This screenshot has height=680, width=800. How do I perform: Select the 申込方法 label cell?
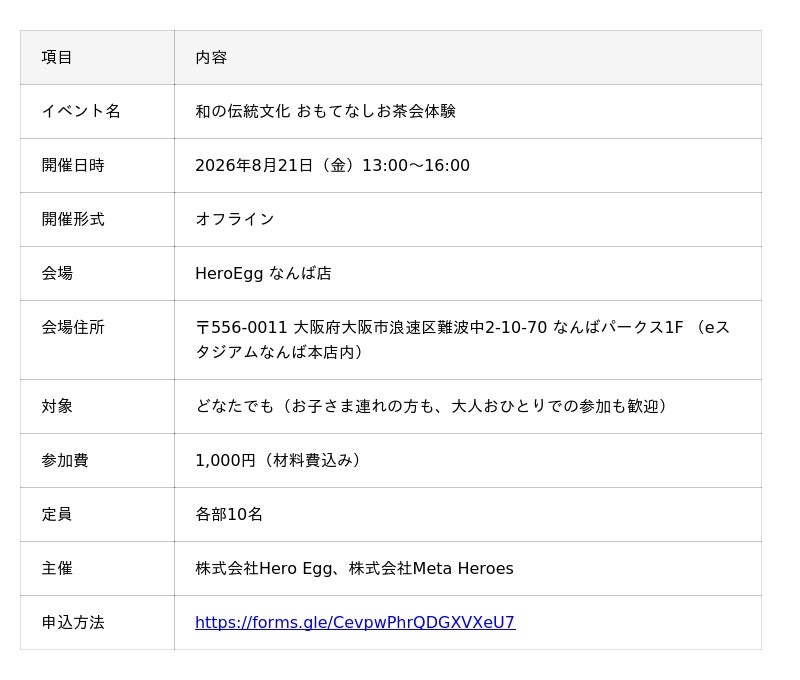97,622
